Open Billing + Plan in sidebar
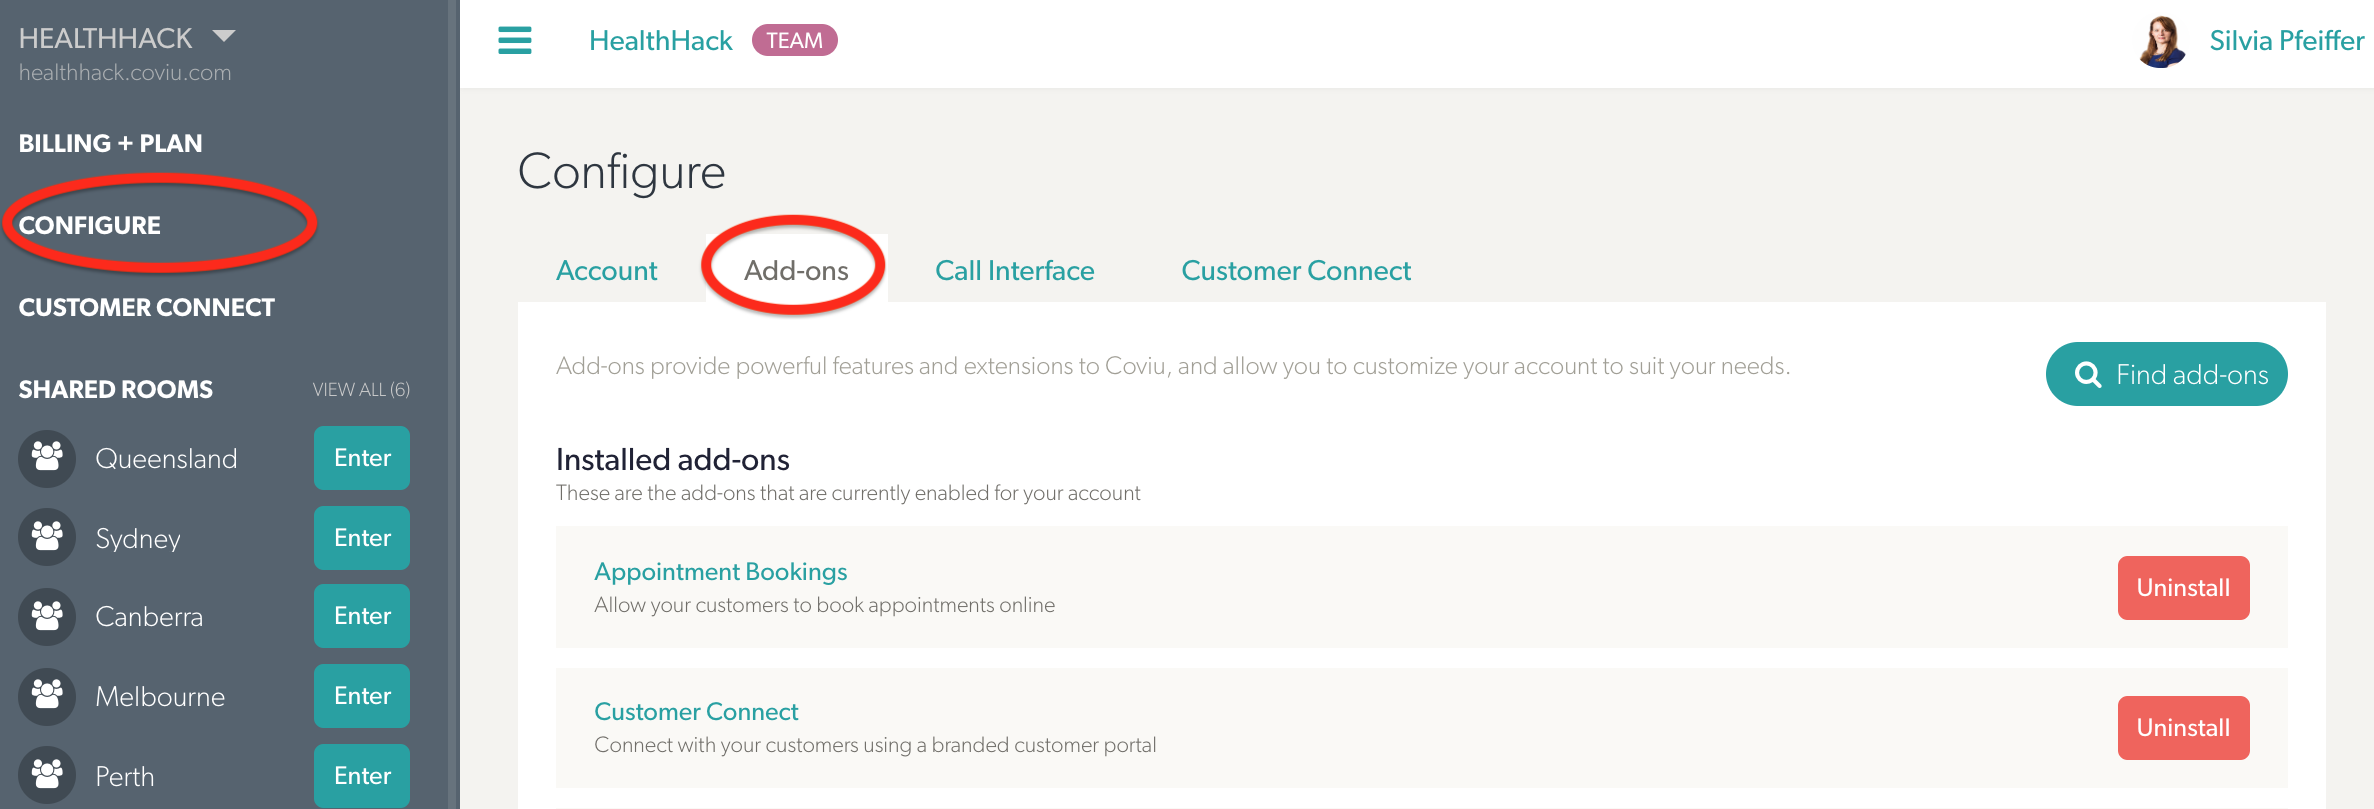The height and width of the screenshot is (809, 2374). point(110,143)
